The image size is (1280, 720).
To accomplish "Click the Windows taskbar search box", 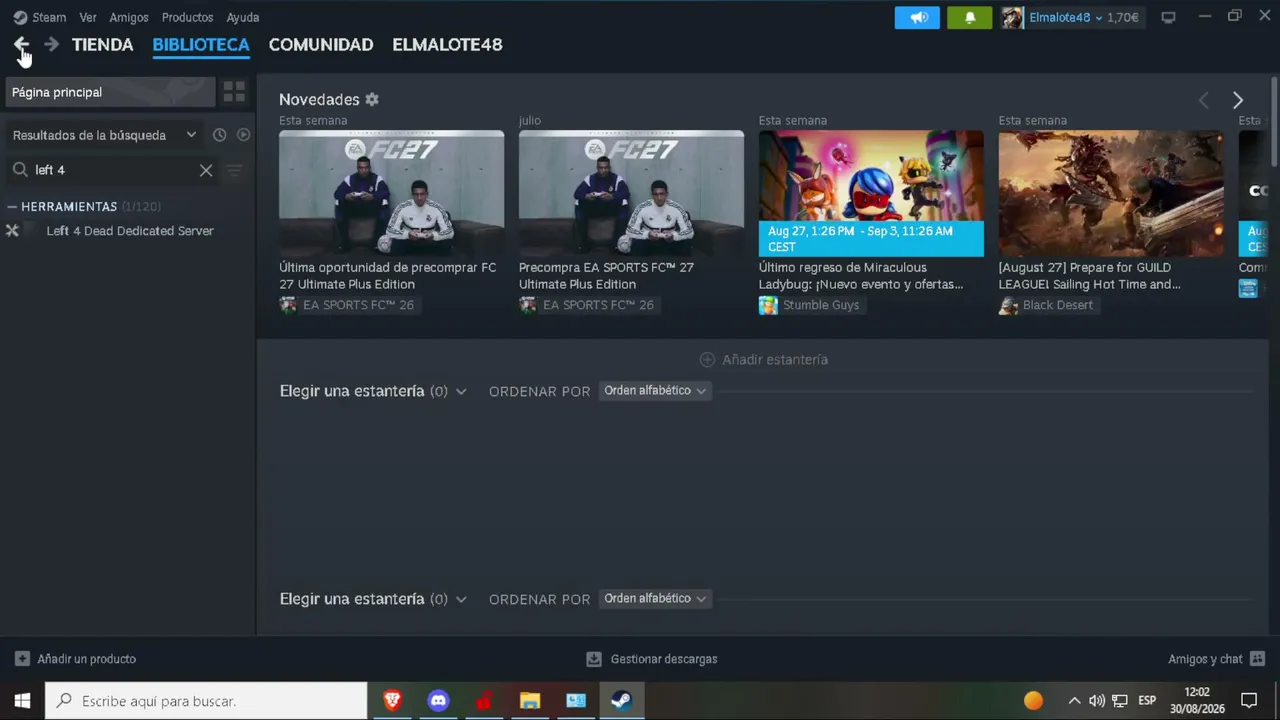I will click(x=207, y=701).
